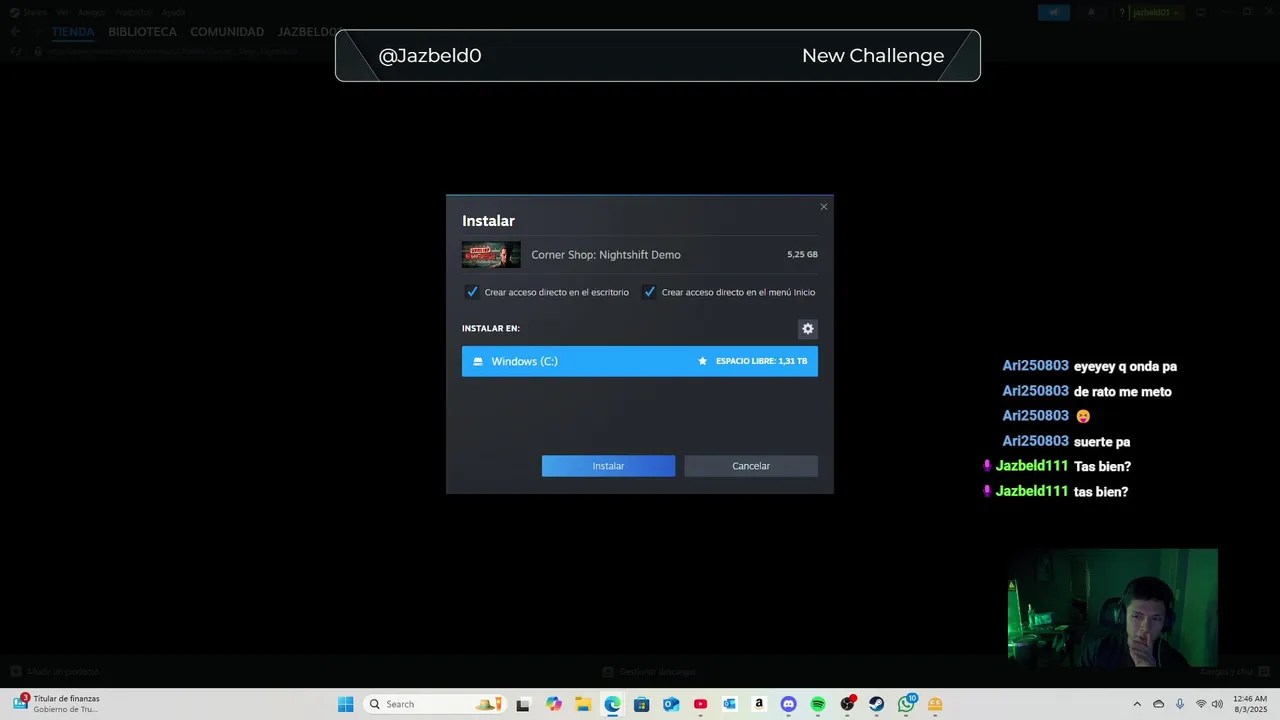This screenshot has width=1280, height=720.
Task: Switch to Steam via taskbar icon
Action: click(x=876, y=704)
